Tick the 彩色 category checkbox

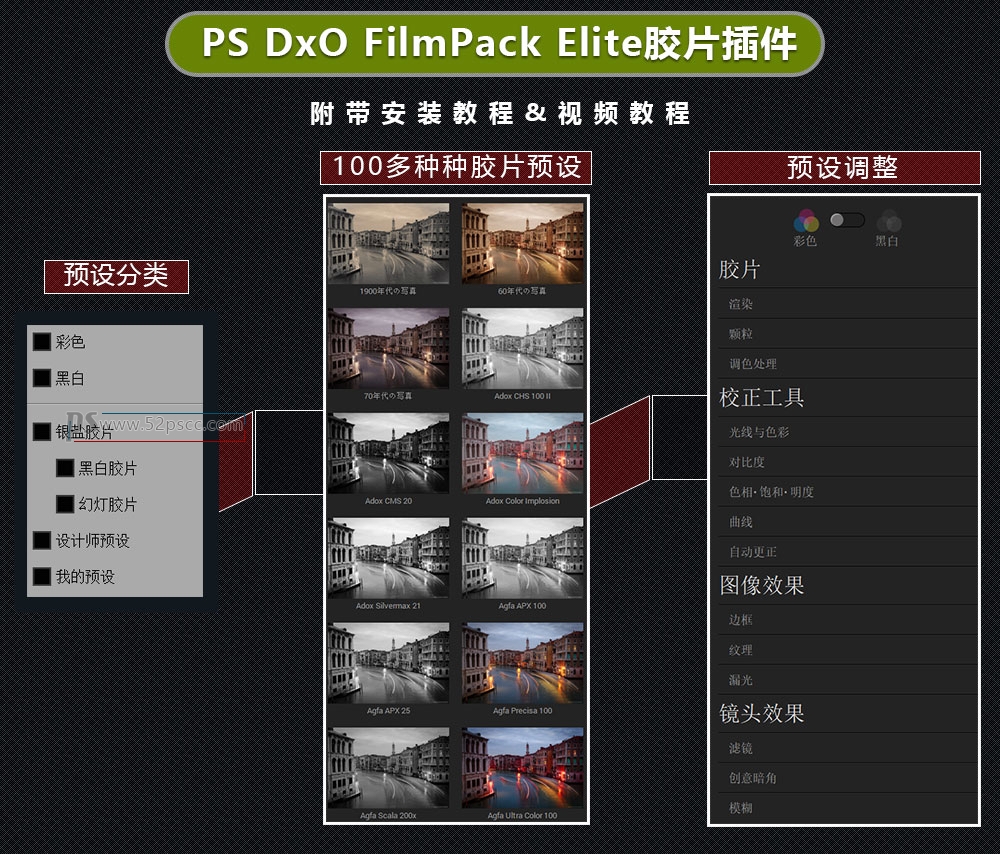[42, 342]
